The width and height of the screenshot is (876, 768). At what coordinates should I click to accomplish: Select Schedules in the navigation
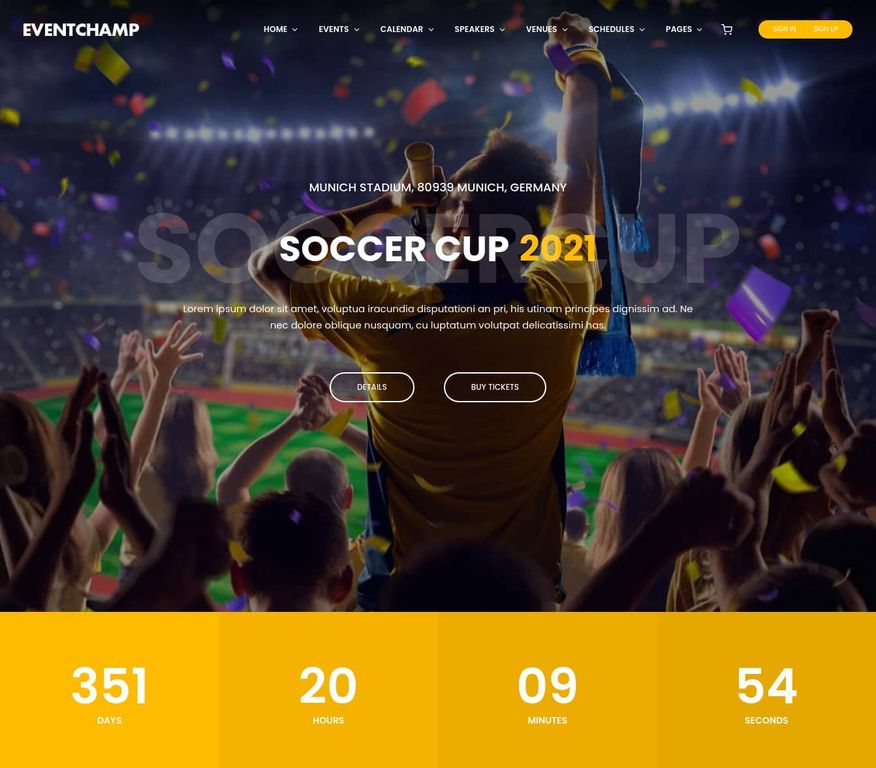pos(611,29)
